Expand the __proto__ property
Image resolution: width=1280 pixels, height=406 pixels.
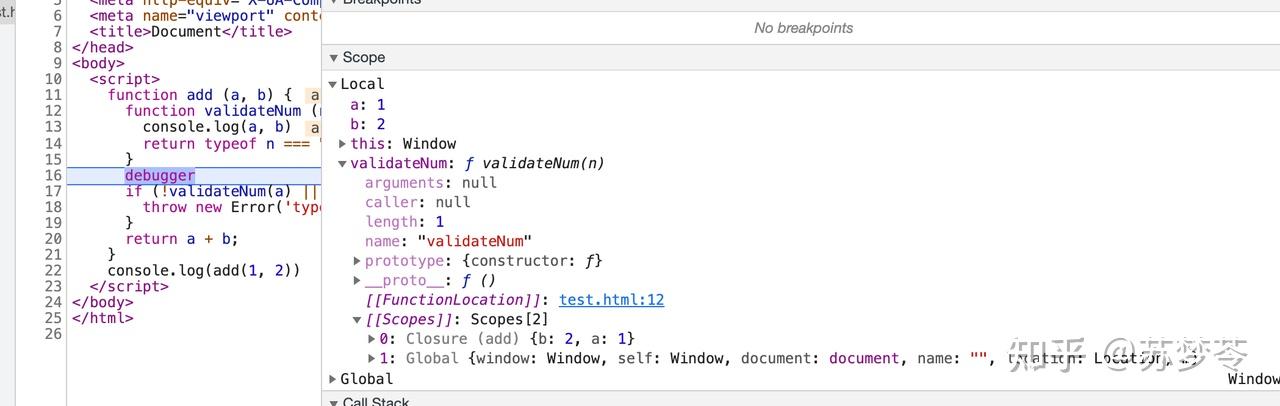[357, 281]
